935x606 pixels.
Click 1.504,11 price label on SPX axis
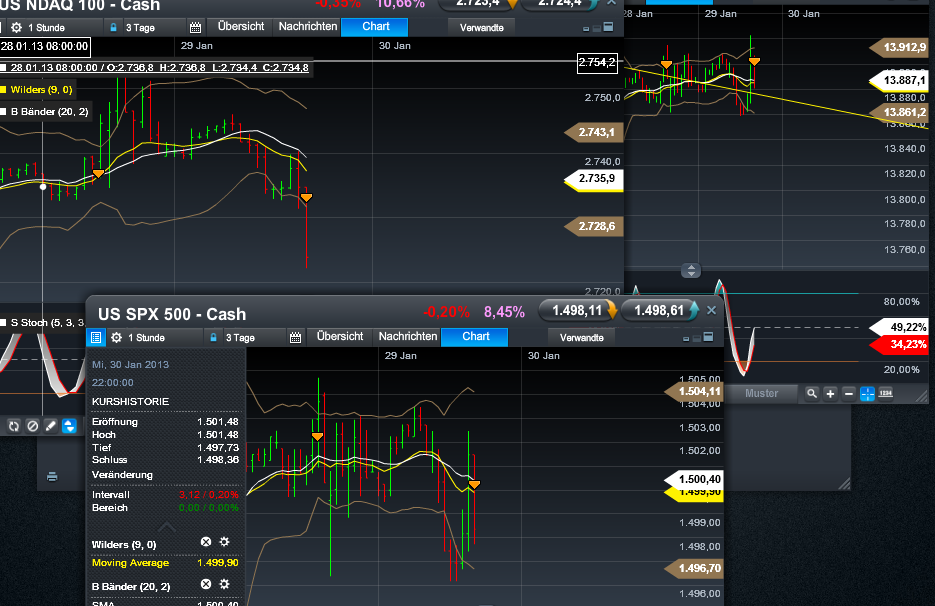click(694, 391)
